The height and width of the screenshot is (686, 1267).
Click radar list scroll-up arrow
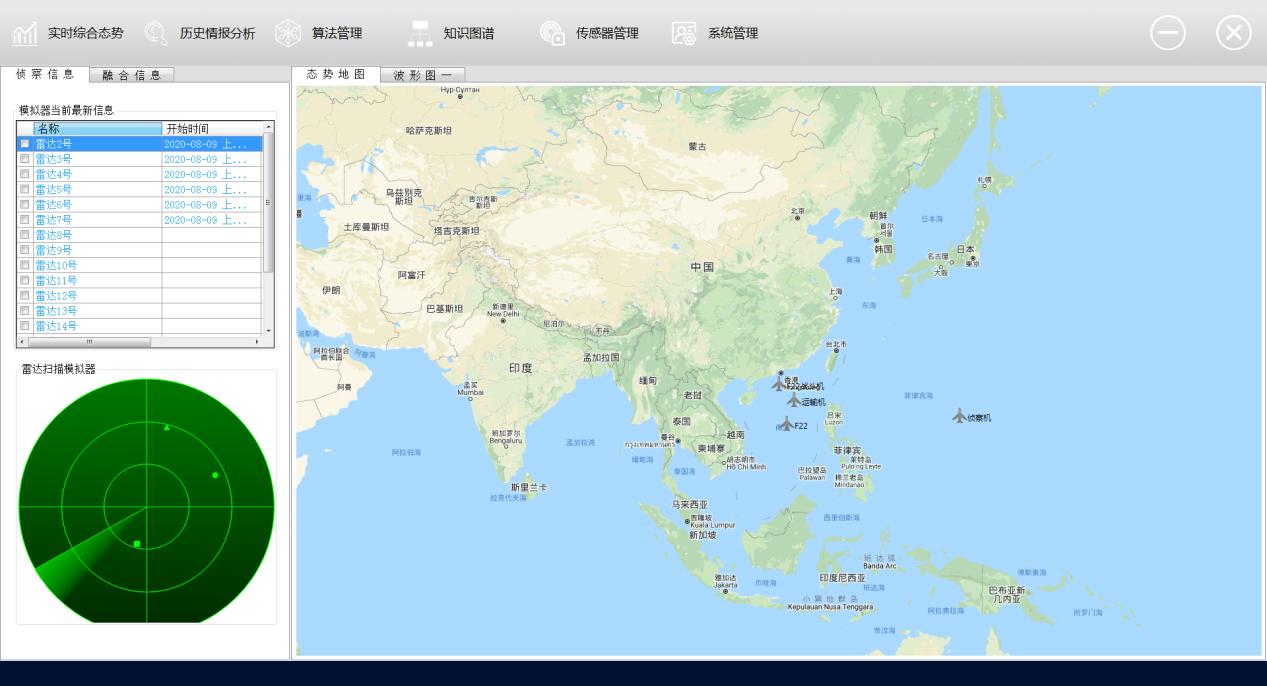(x=268, y=127)
